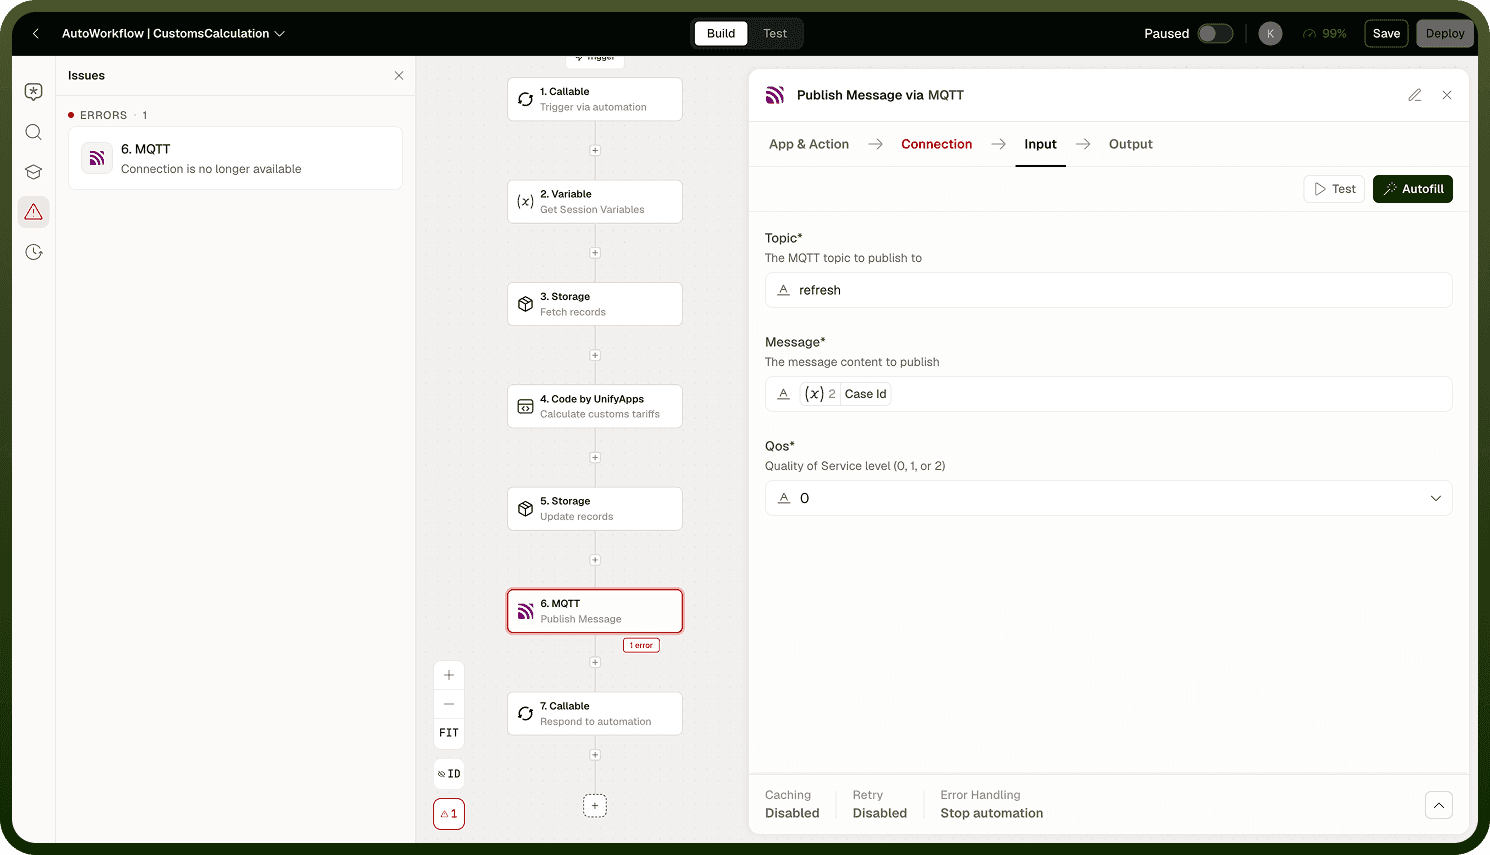Zoom in on the workflow canvas
This screenshot has width=1490, height=855.
click(449, 675)
